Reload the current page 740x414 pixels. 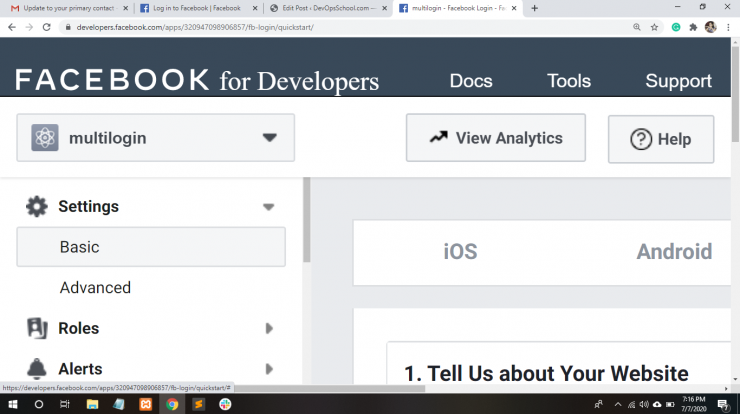coord(46,27)
